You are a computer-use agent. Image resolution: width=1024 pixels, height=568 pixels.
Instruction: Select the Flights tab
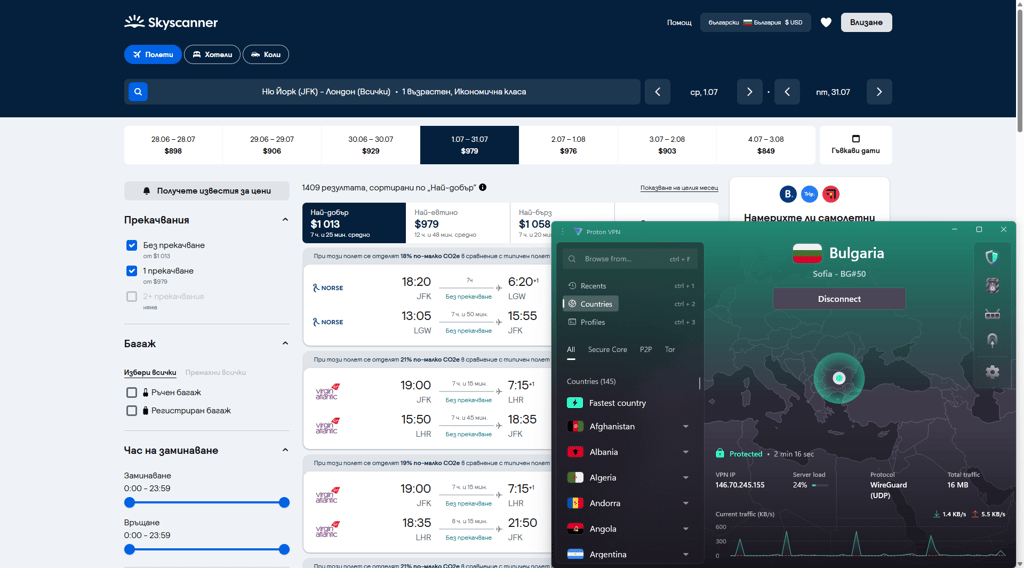click(x=153, y=54)
